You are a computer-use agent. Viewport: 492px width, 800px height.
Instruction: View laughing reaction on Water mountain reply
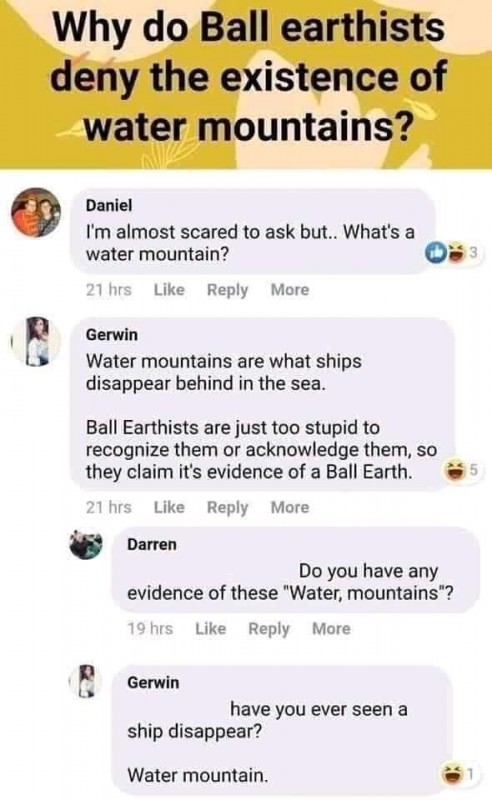[x=461, y=774]
